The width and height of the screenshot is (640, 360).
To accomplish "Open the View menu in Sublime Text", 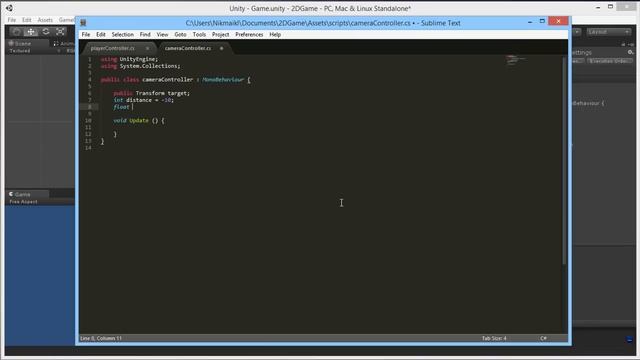I will [162, 35].
